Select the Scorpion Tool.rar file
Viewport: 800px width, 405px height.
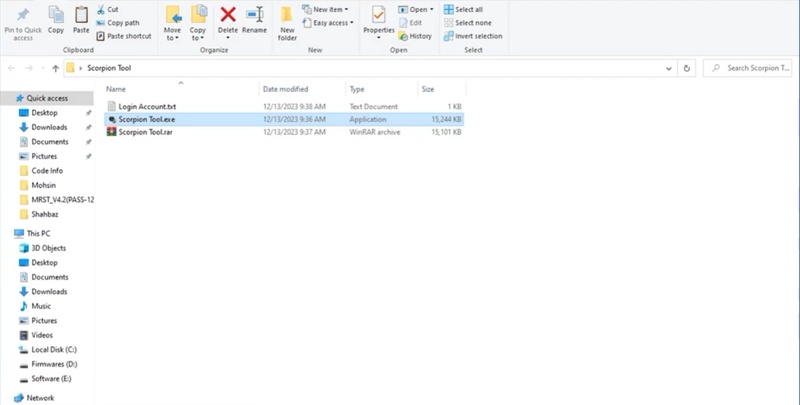pos(284,132)
